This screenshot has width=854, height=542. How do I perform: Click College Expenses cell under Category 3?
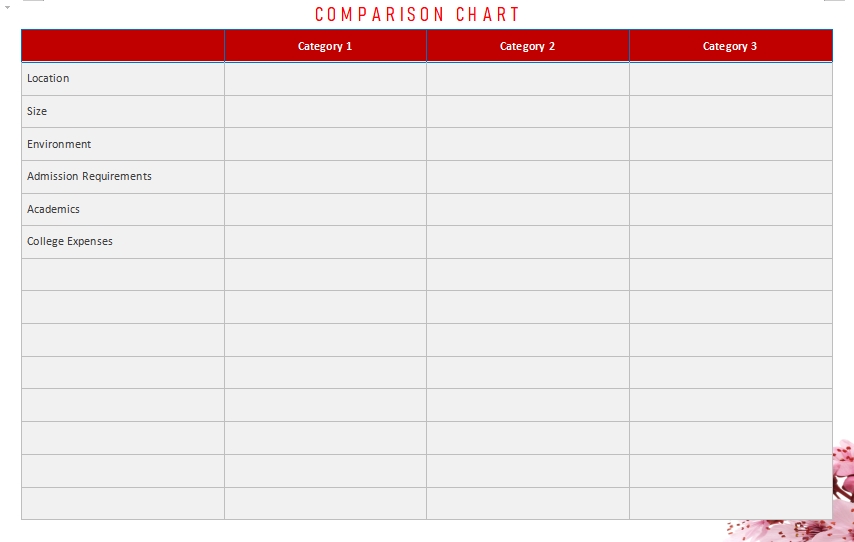point(730,241)
